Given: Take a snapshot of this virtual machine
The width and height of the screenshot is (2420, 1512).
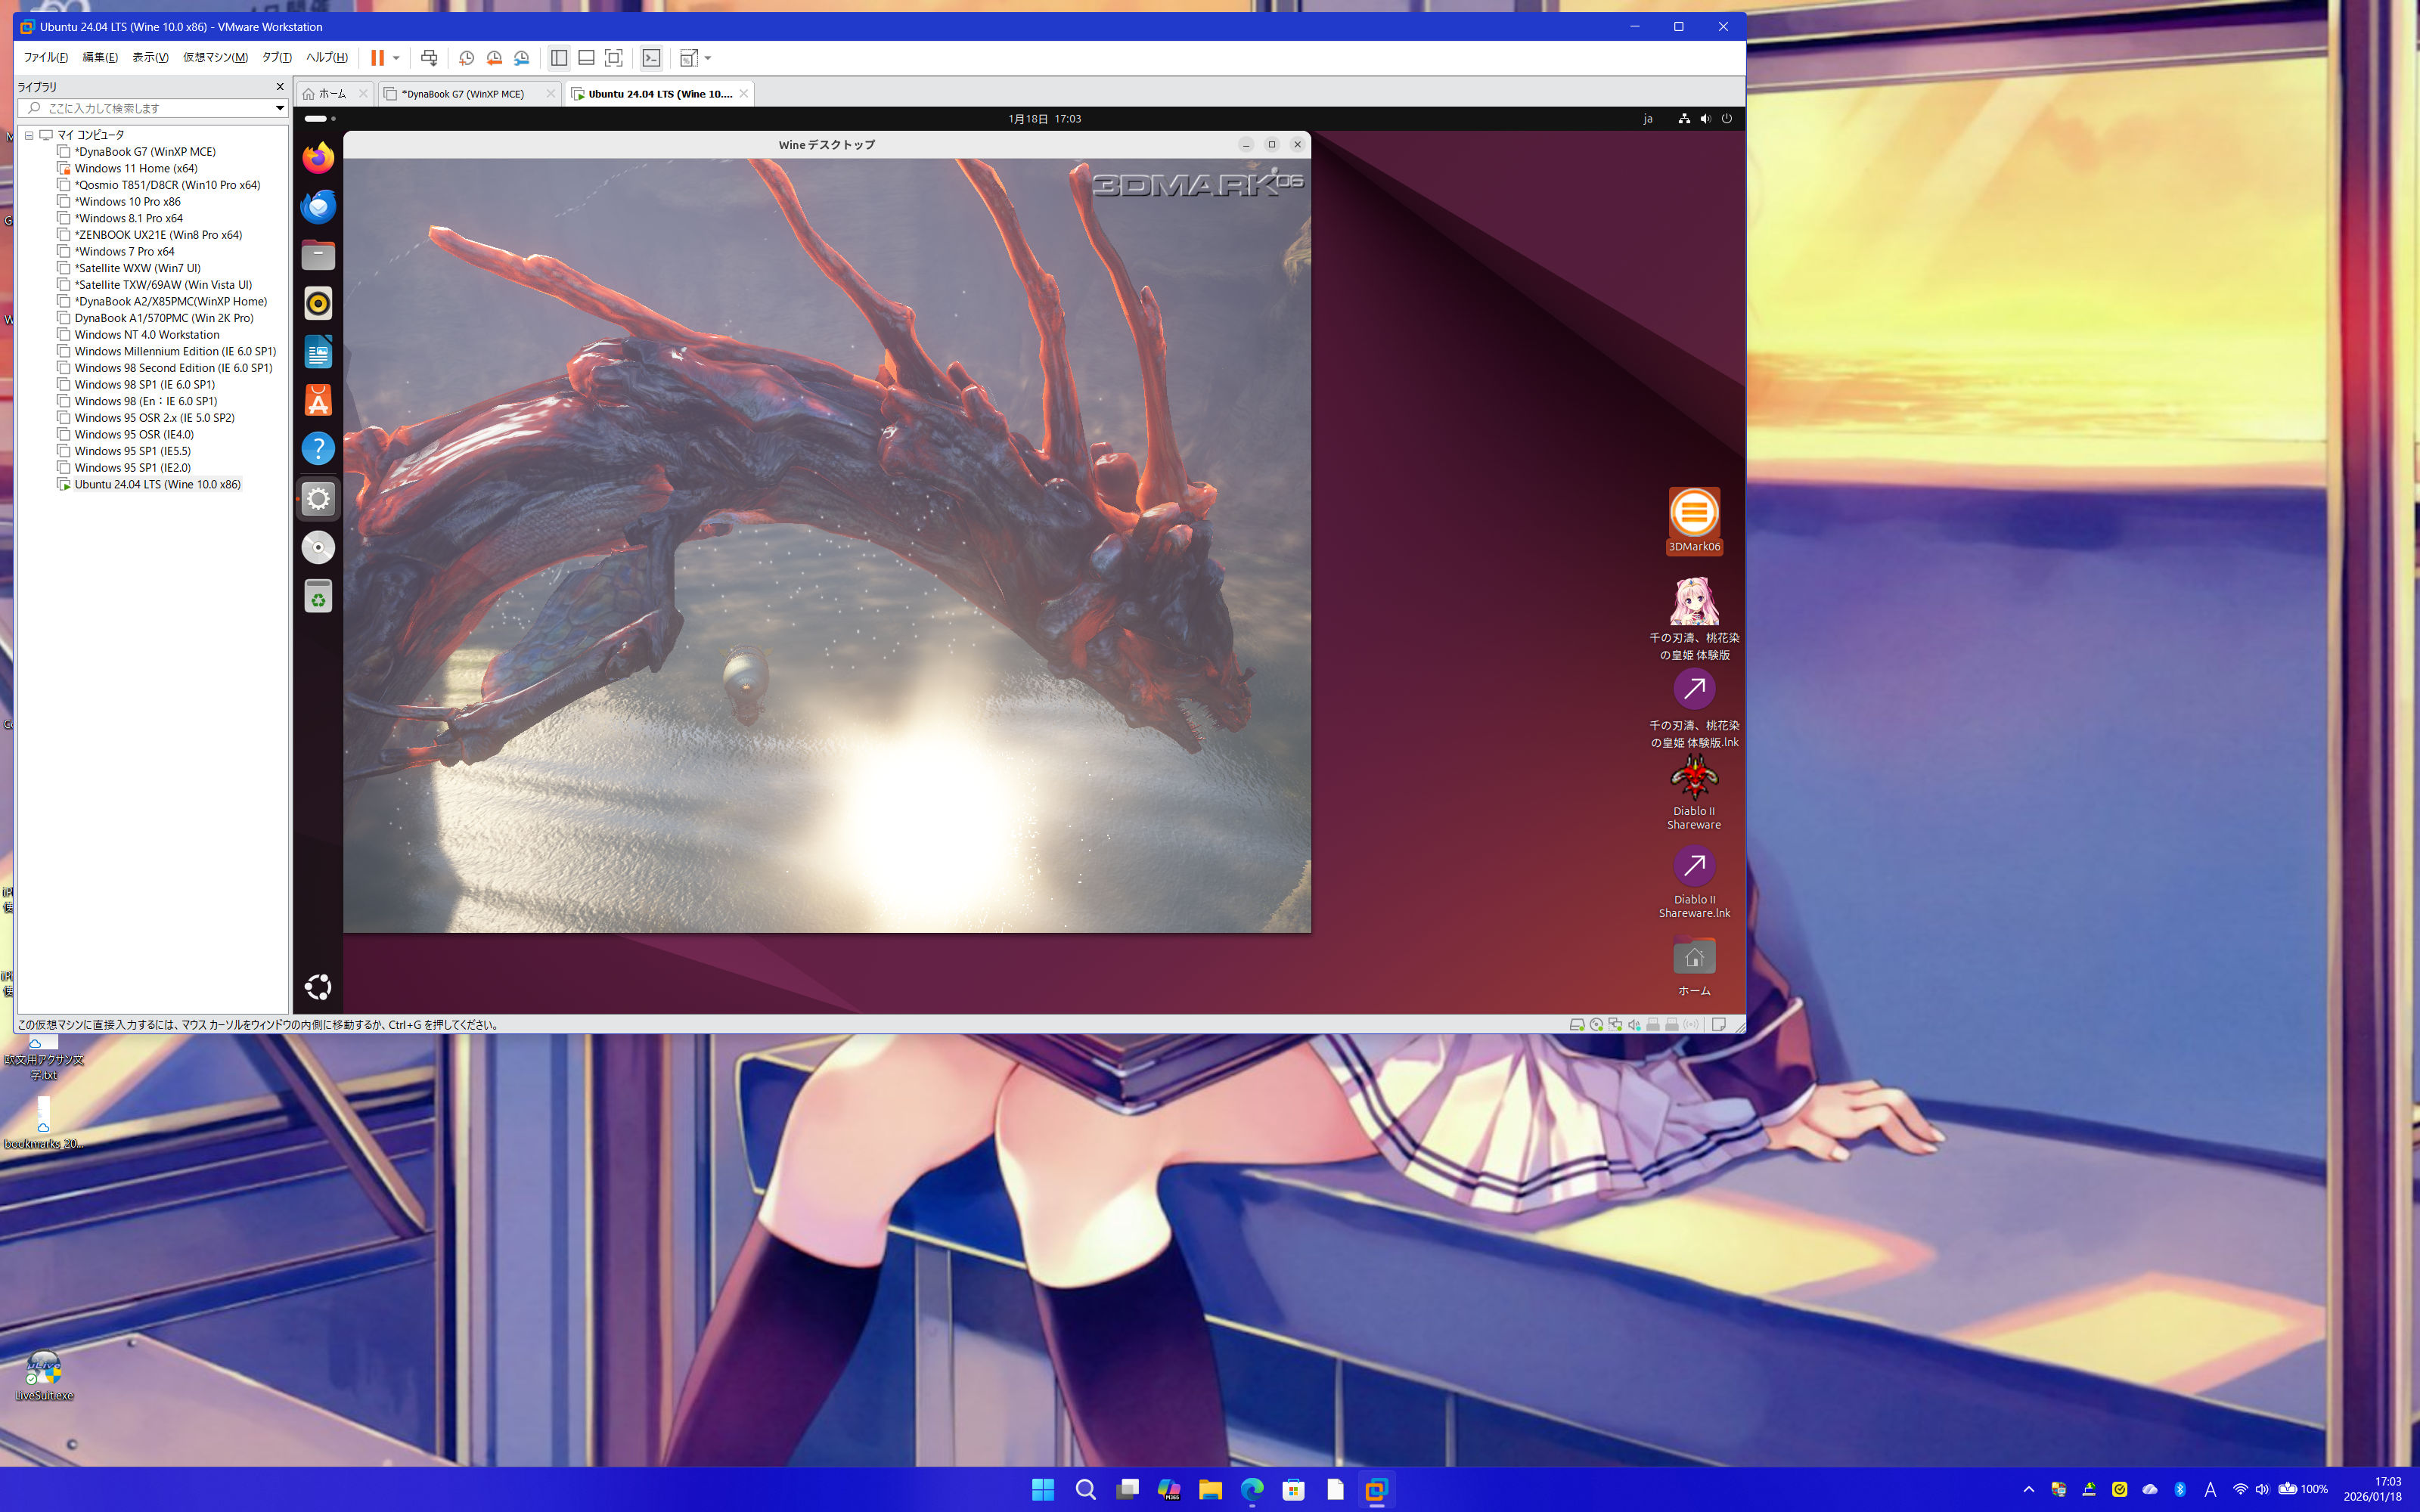Looking at the screenshot, I should coord(466,58).
